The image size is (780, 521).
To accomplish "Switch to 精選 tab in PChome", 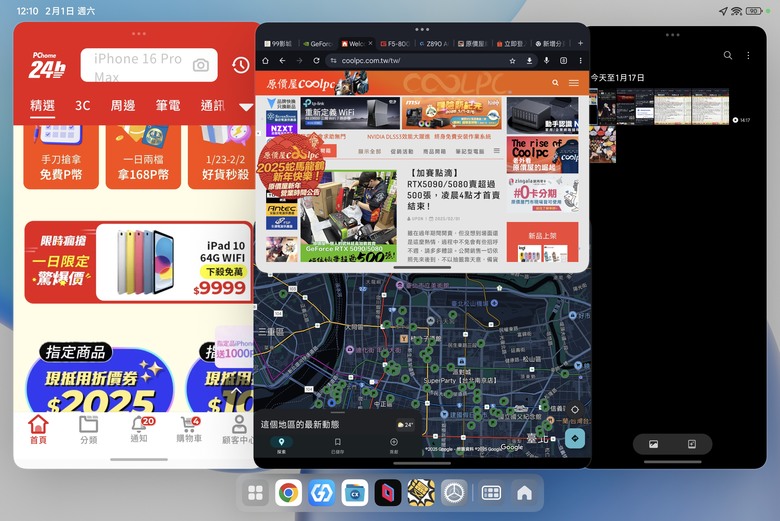I will pyautogui.click(x=42, y=105).
